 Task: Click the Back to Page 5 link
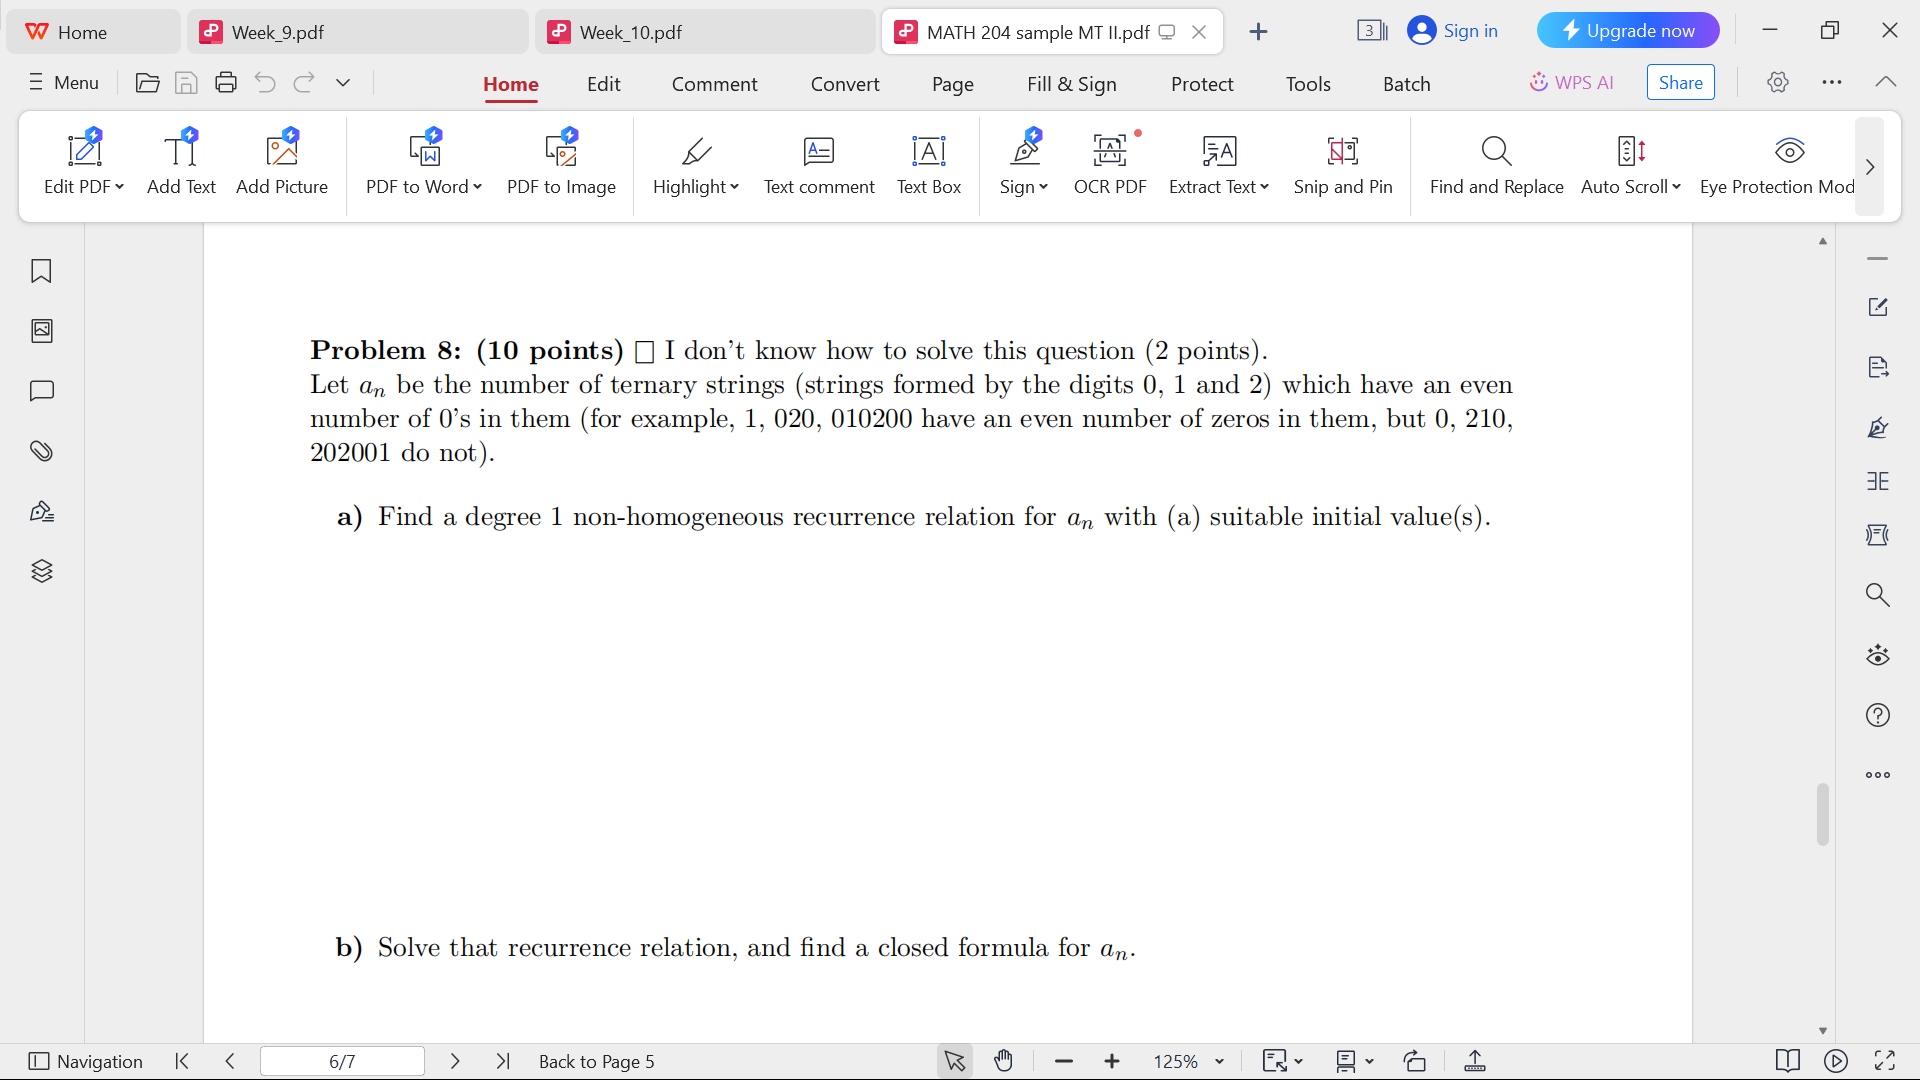tap(596, 1061)
